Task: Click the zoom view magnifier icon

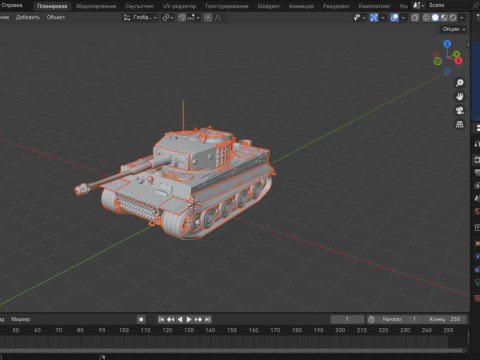Action: click(x=460, y=83)
